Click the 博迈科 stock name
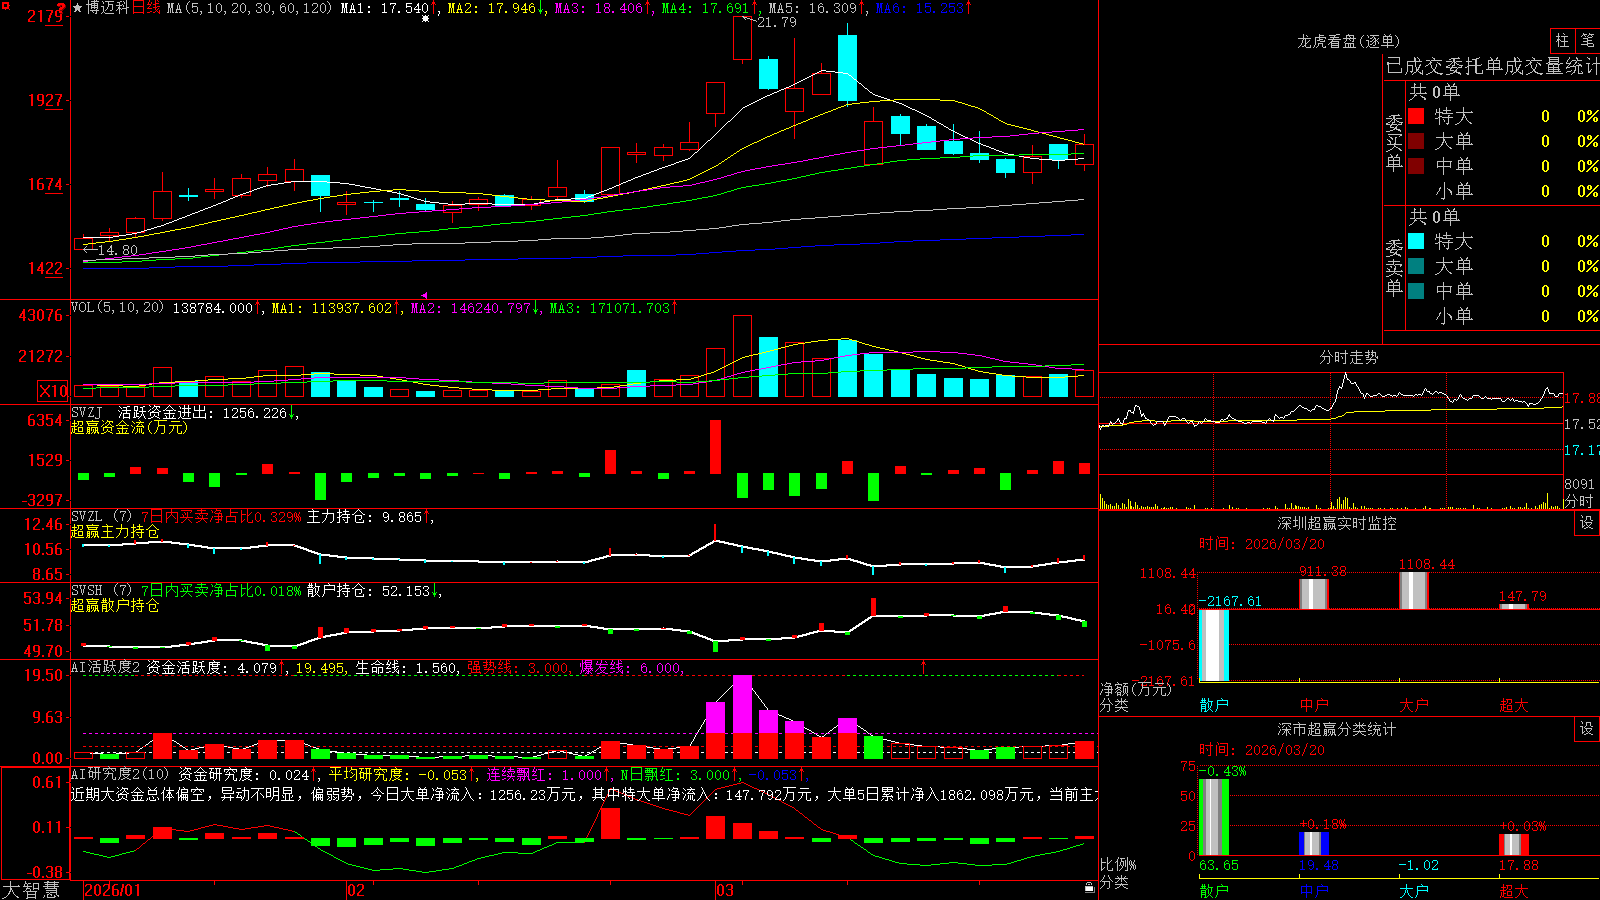The width and height of the screenshot is (1600, 900). 107,8
